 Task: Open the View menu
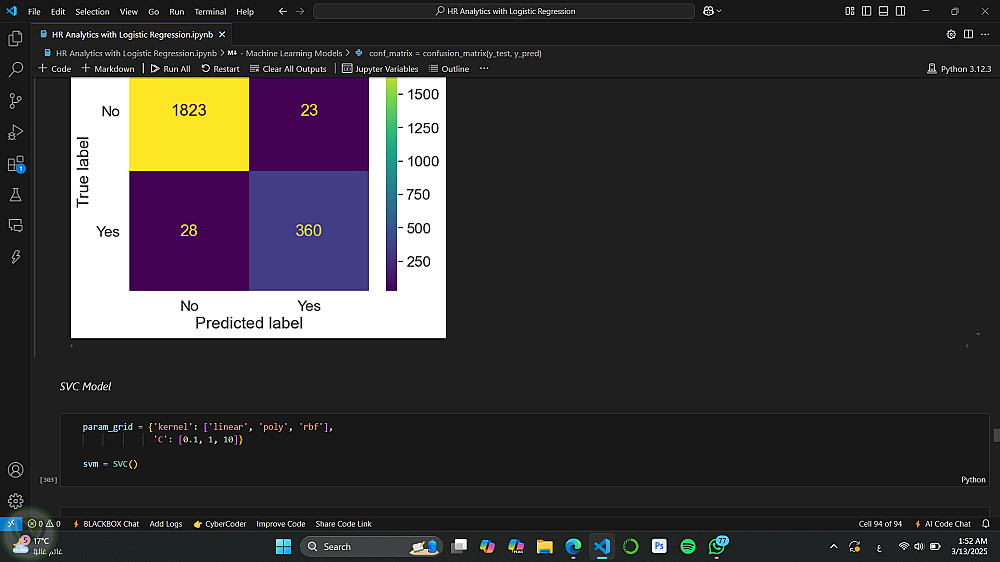click(x=129, y=11)
